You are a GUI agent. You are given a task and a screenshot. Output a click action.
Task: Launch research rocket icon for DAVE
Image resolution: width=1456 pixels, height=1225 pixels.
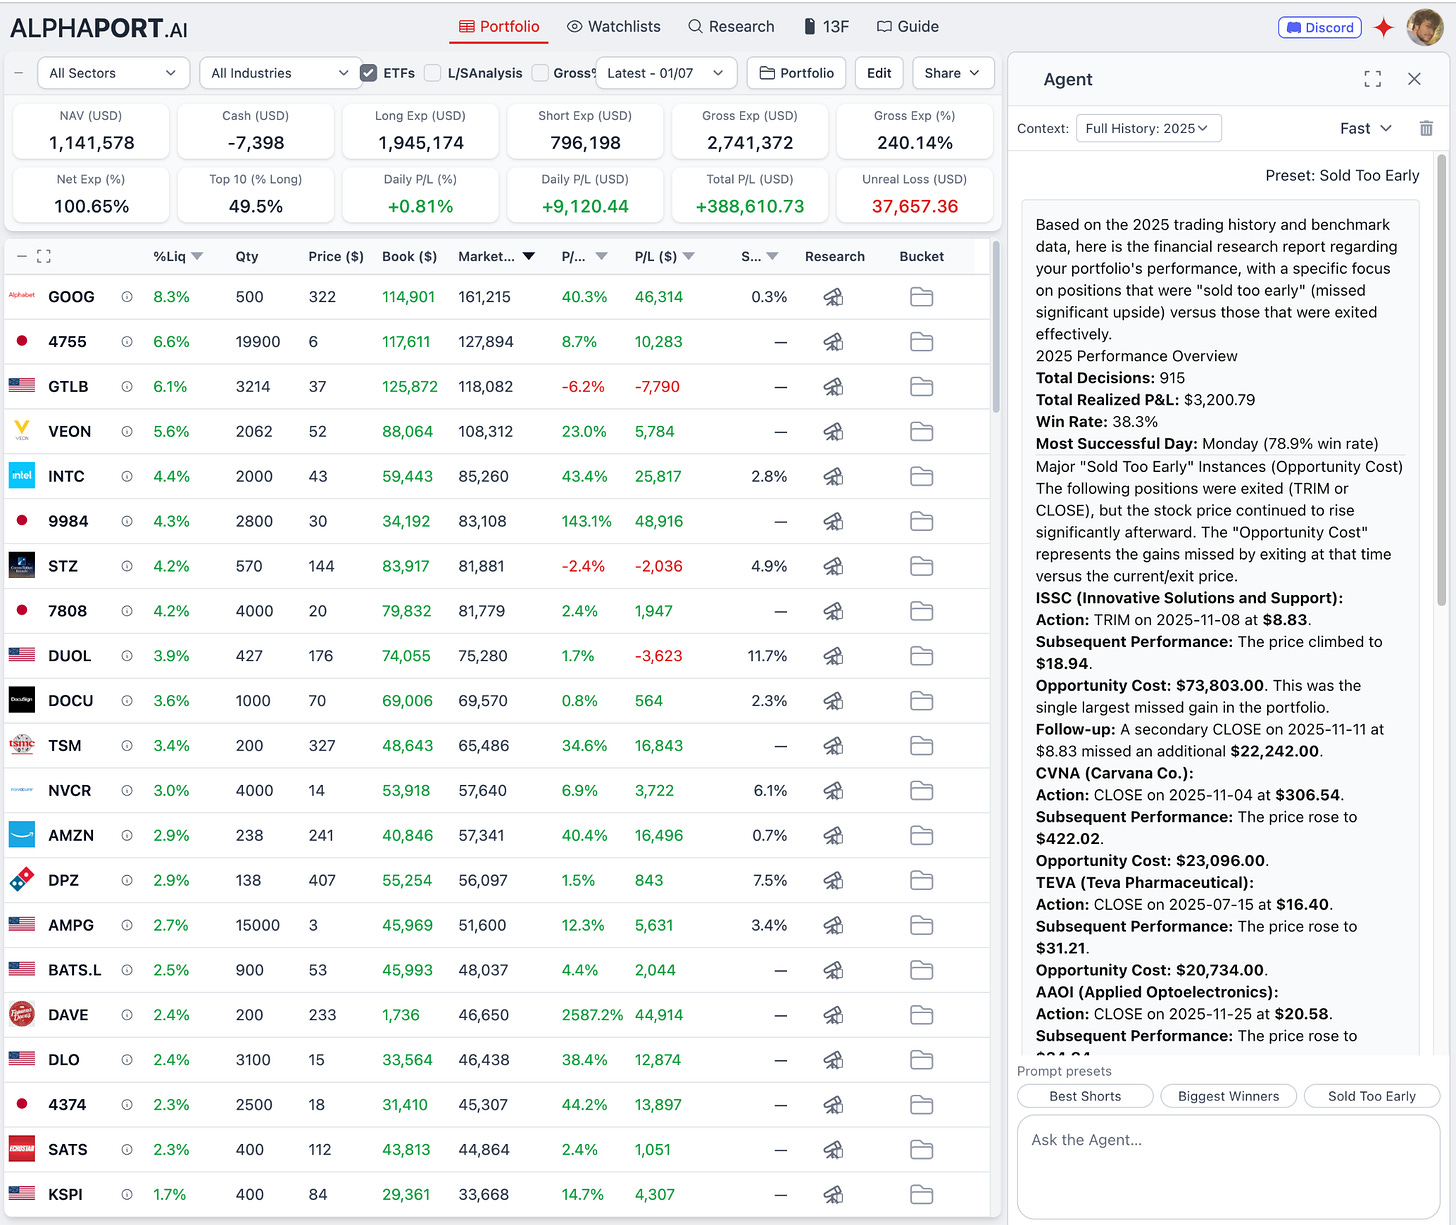coord(833,1015)
